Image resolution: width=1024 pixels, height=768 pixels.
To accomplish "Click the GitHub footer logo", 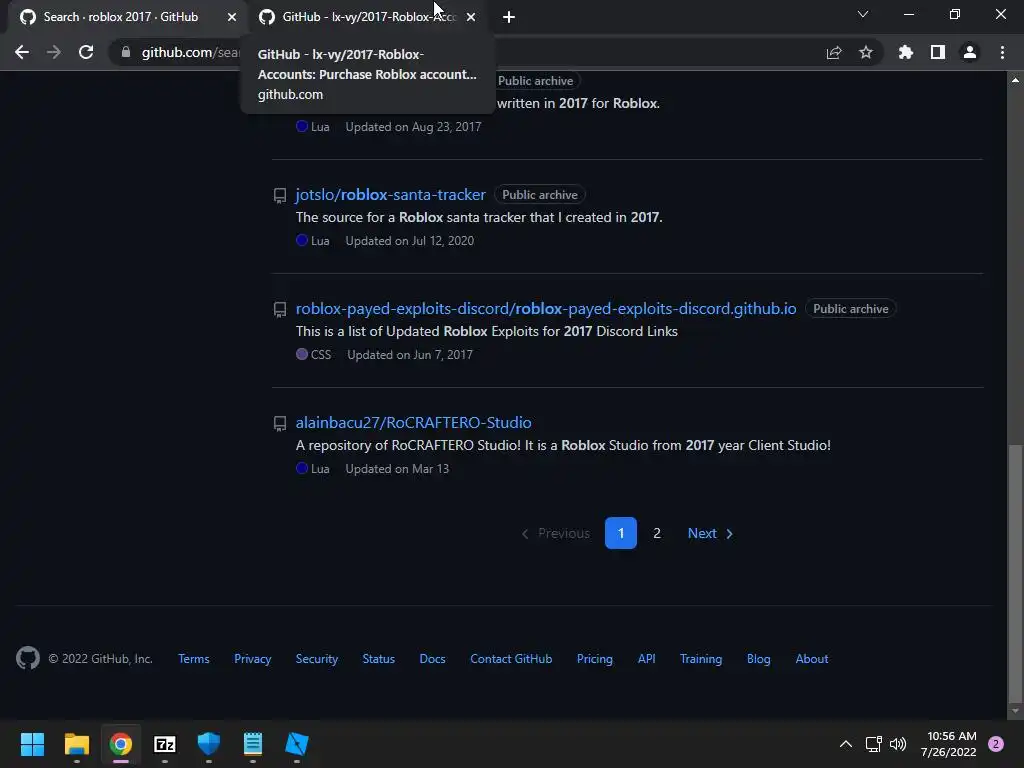I will 28,658.
